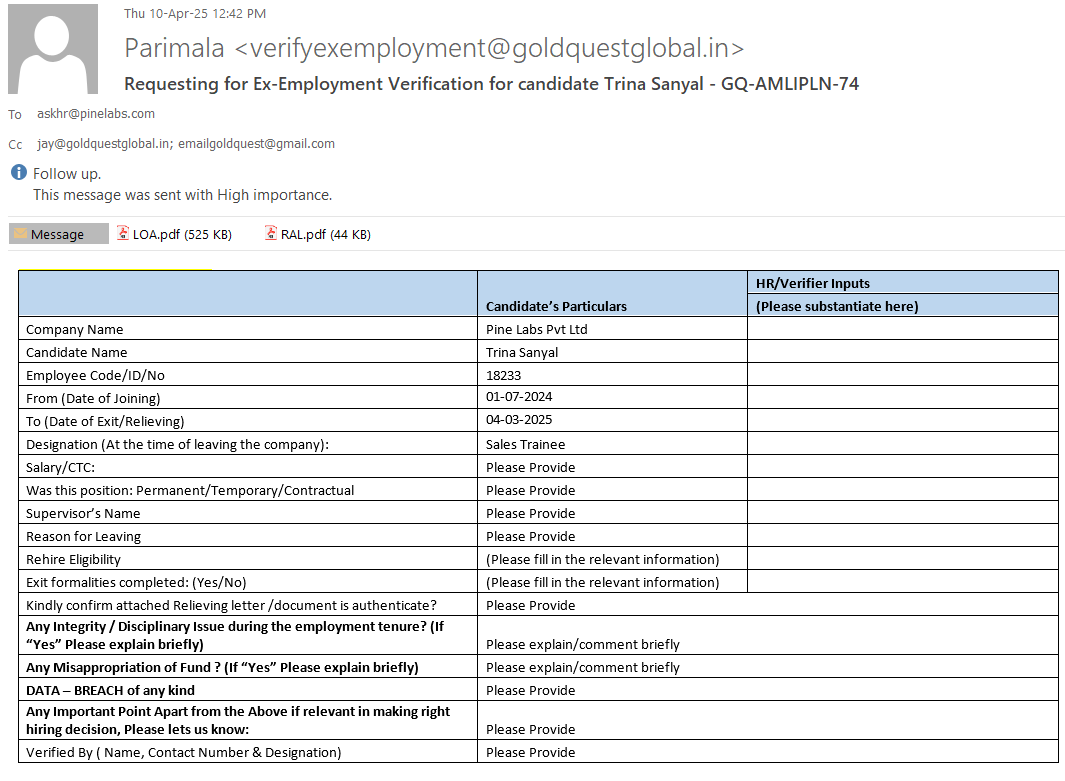Click Cc address emailgoldquest@gmail.com

click(x=257, y=144)
